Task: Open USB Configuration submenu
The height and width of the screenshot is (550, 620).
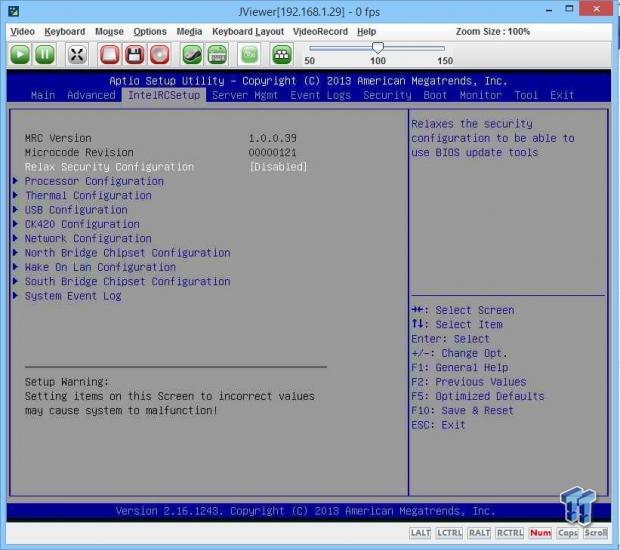Action: click(76, 210)
